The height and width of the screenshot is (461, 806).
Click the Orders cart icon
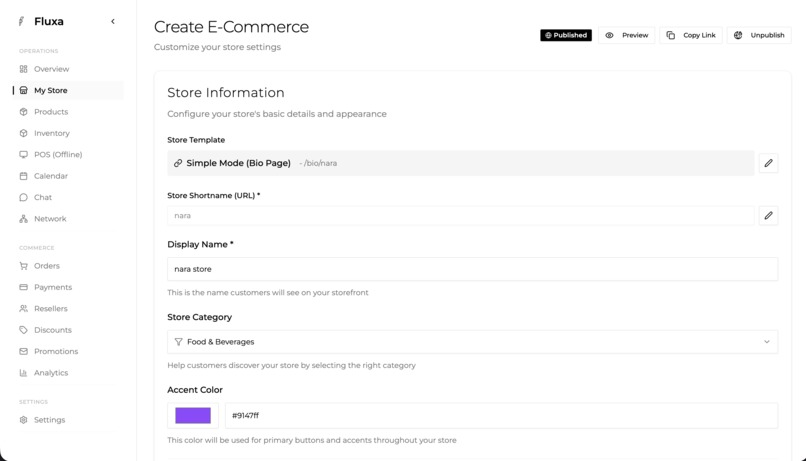click(x=23, y=266)
